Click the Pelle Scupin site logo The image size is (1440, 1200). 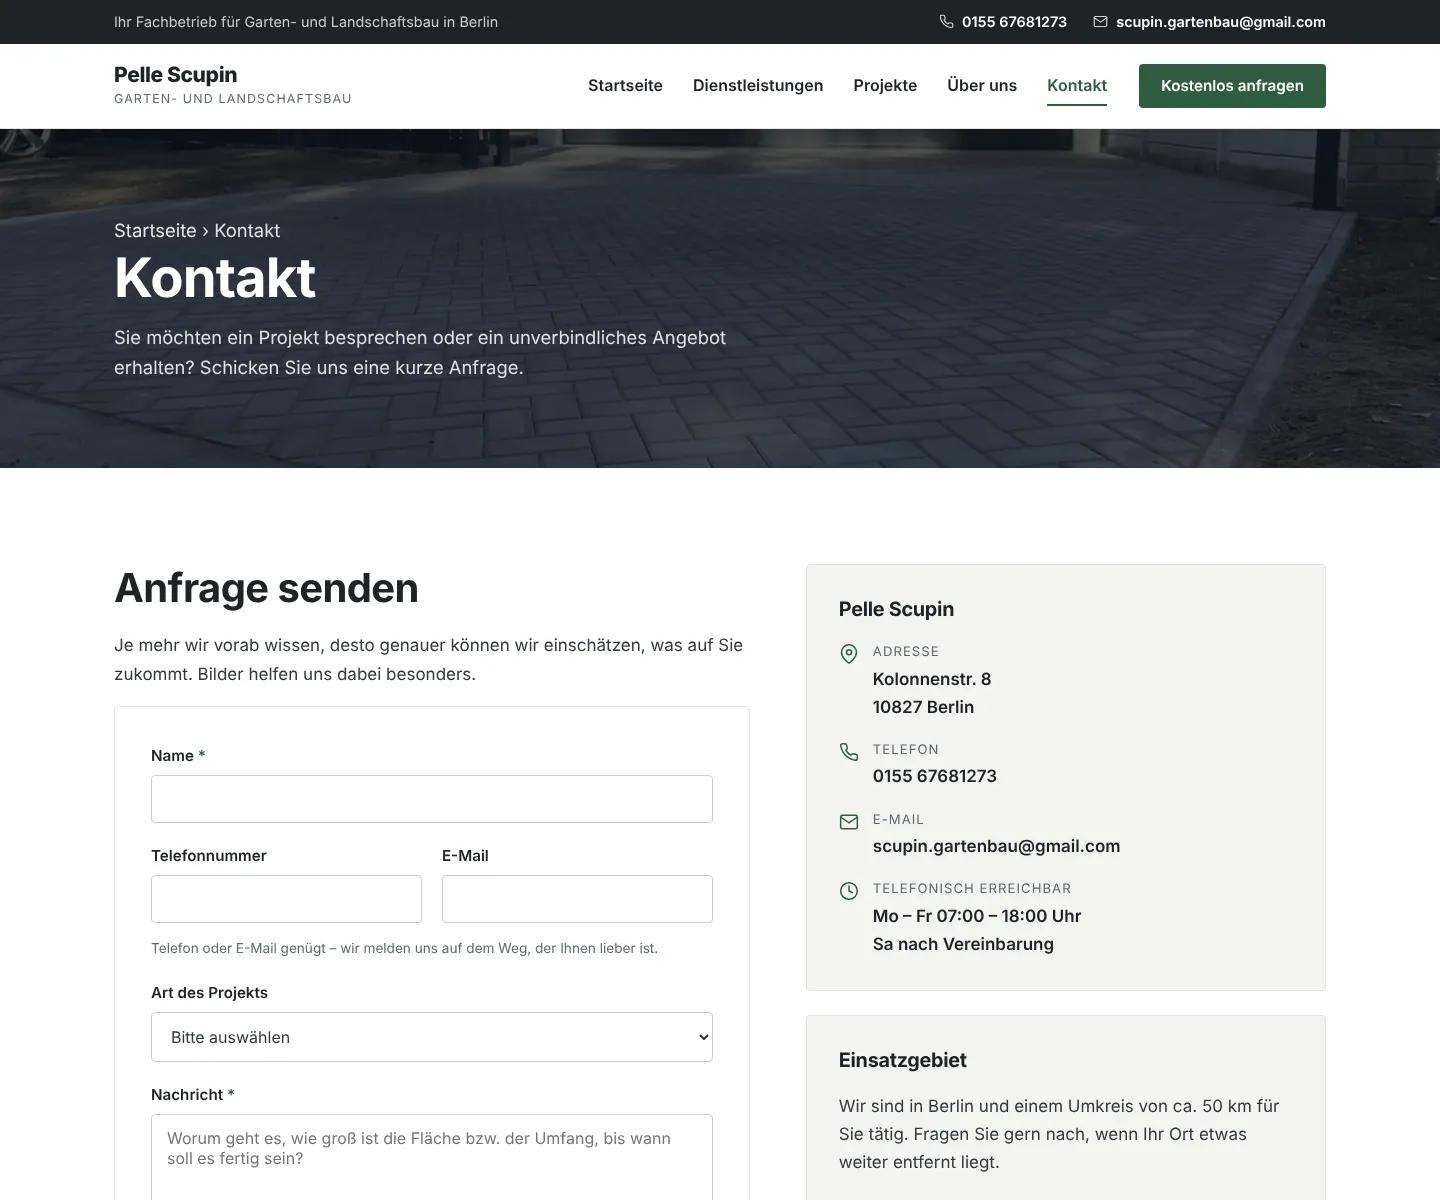233,85
